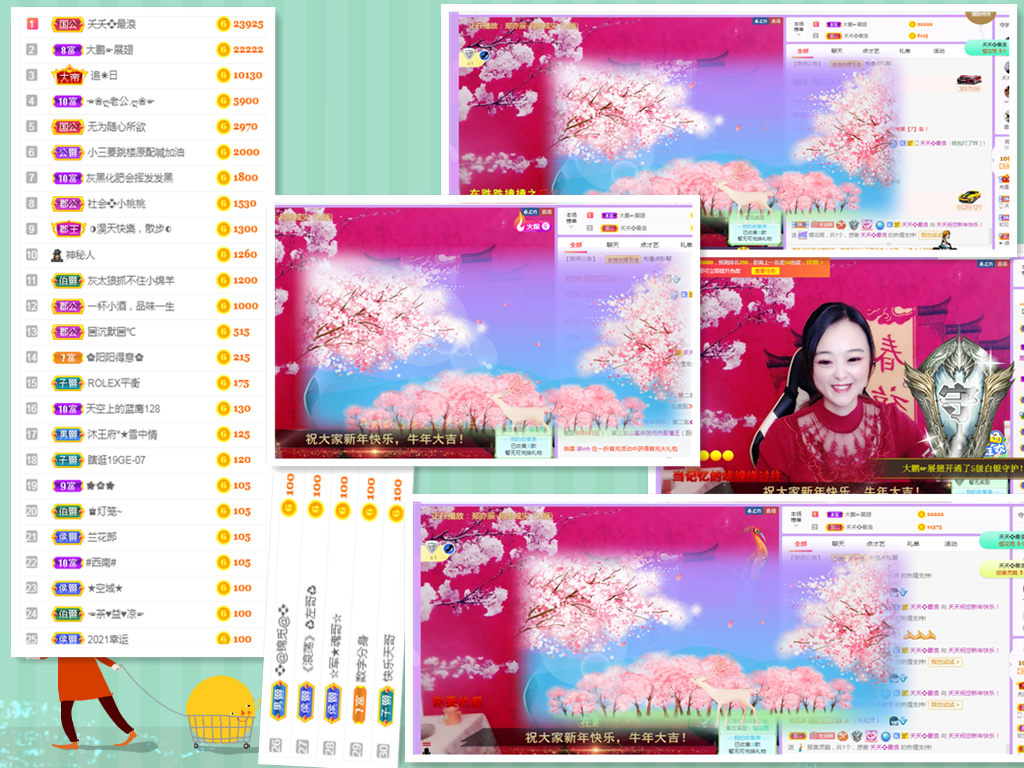Click the 公爵 badge beside 小三要跳楼原配喊加油
Viewport: 1024px width, 768px height.
tap(68, 152)
